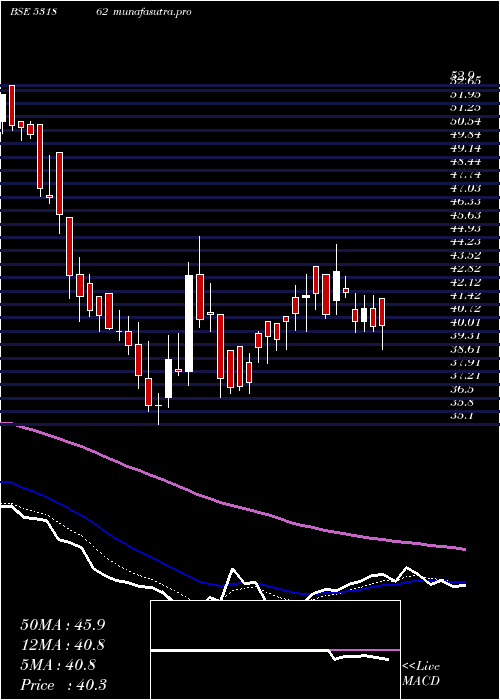This screenshot has width=500, height=700.
Task: Click the "50MA : 45.9" reading
Action: 62,625
